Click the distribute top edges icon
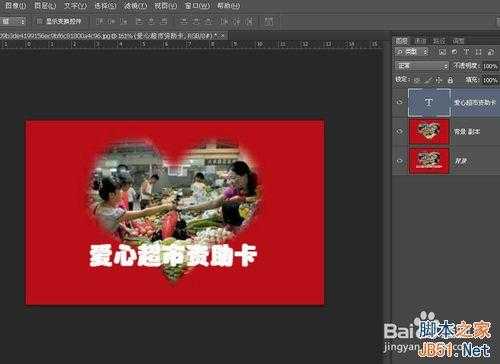 184,21
